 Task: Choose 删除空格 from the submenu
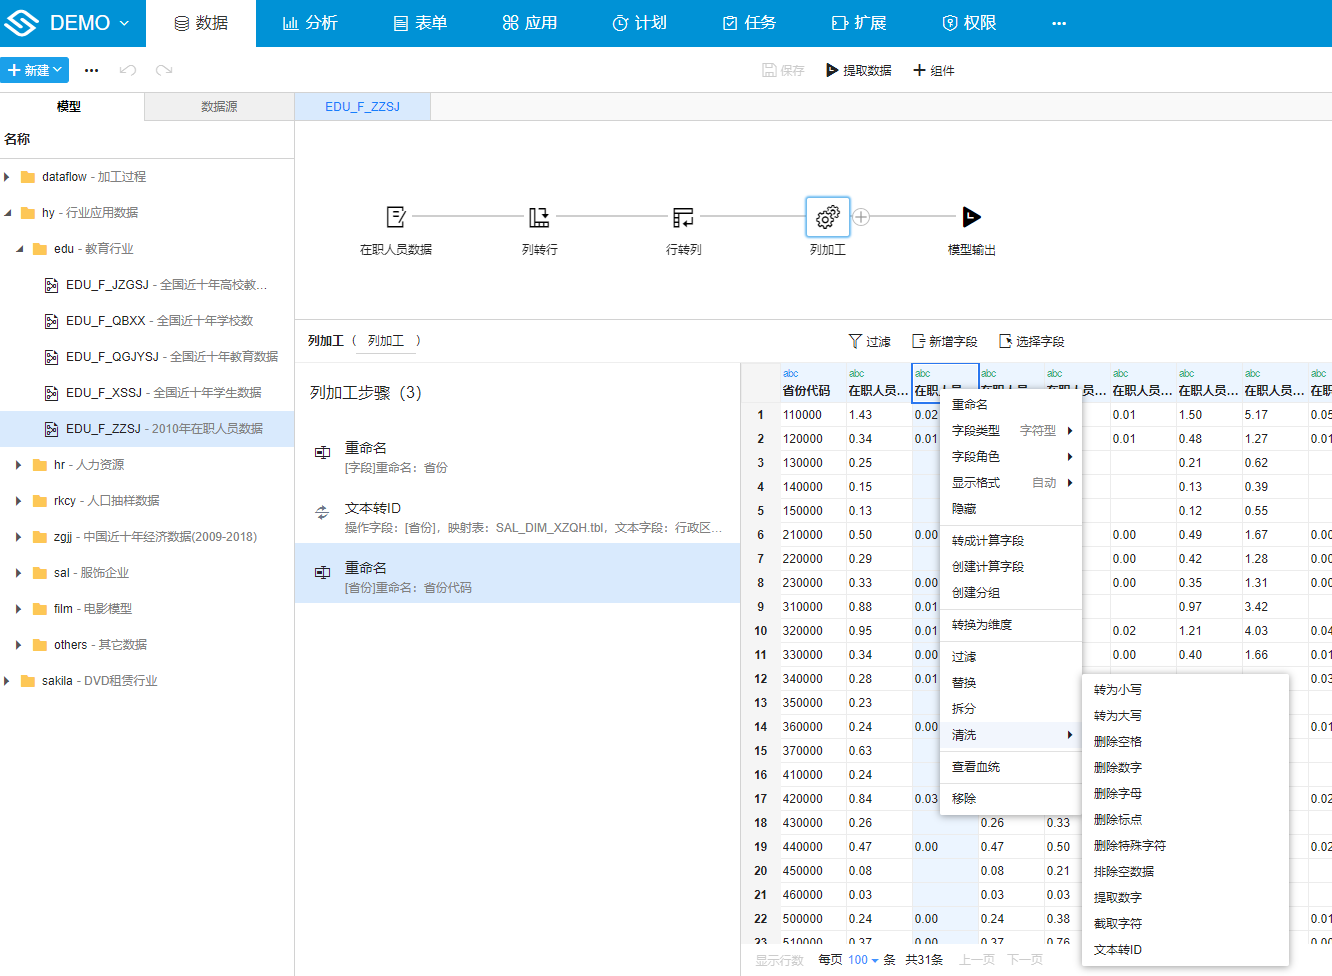[1117, 742]
